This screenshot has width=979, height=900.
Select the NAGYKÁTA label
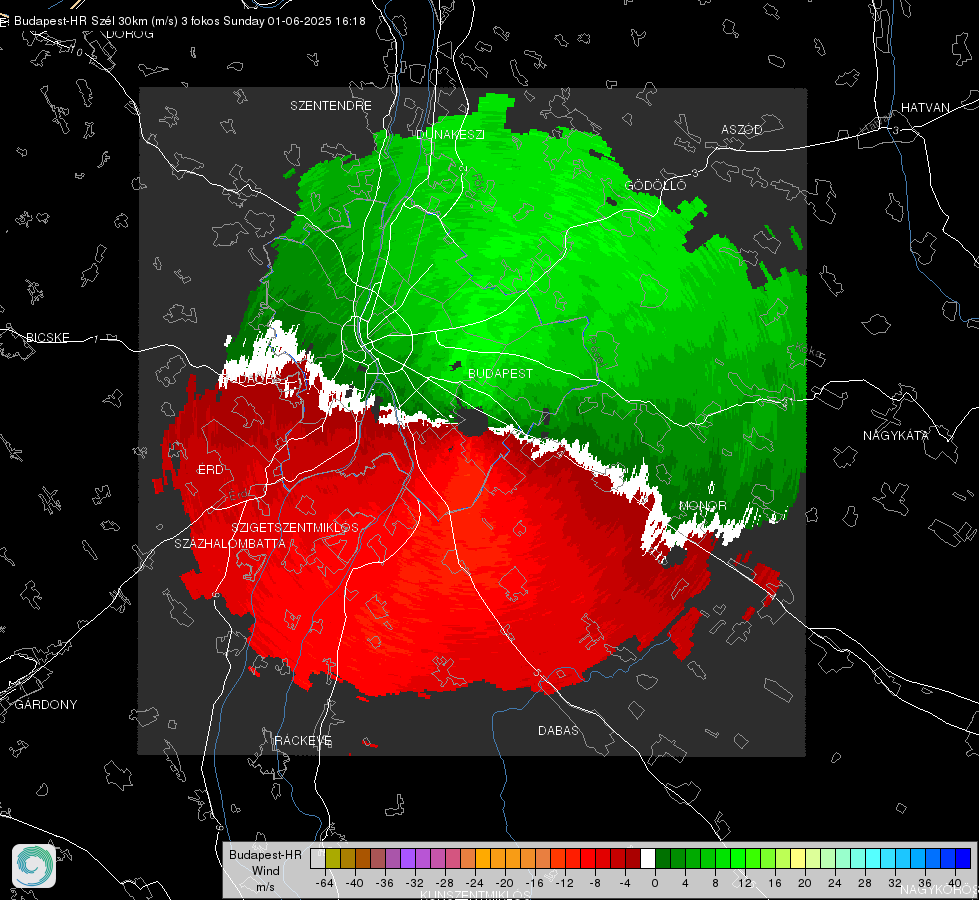coord(896,435)
